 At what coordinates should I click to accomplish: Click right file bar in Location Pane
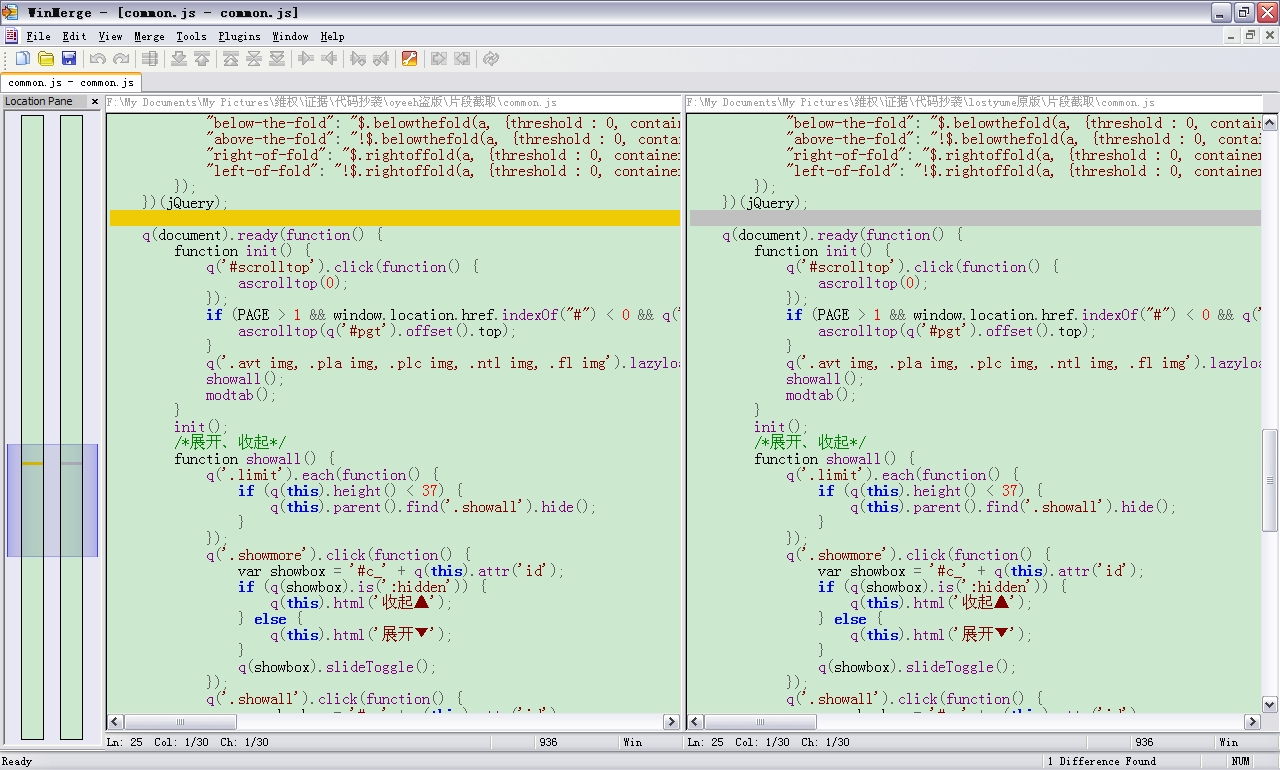(71, 427)
